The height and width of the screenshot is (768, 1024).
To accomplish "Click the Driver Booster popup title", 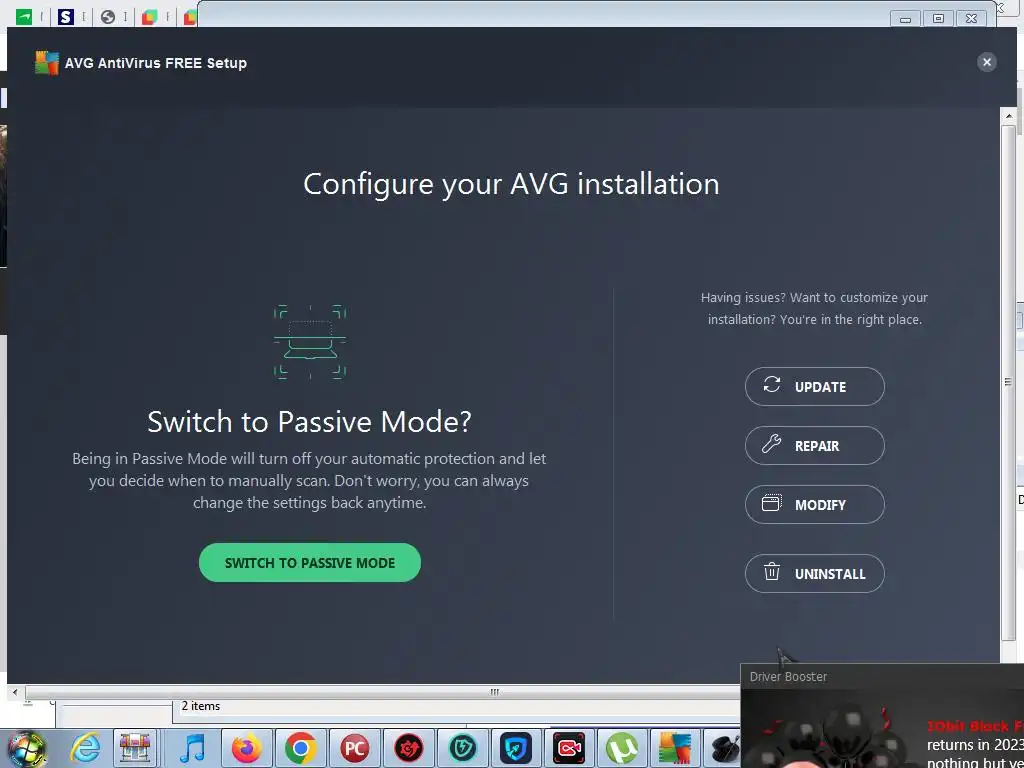I will [x=788, y=677].
